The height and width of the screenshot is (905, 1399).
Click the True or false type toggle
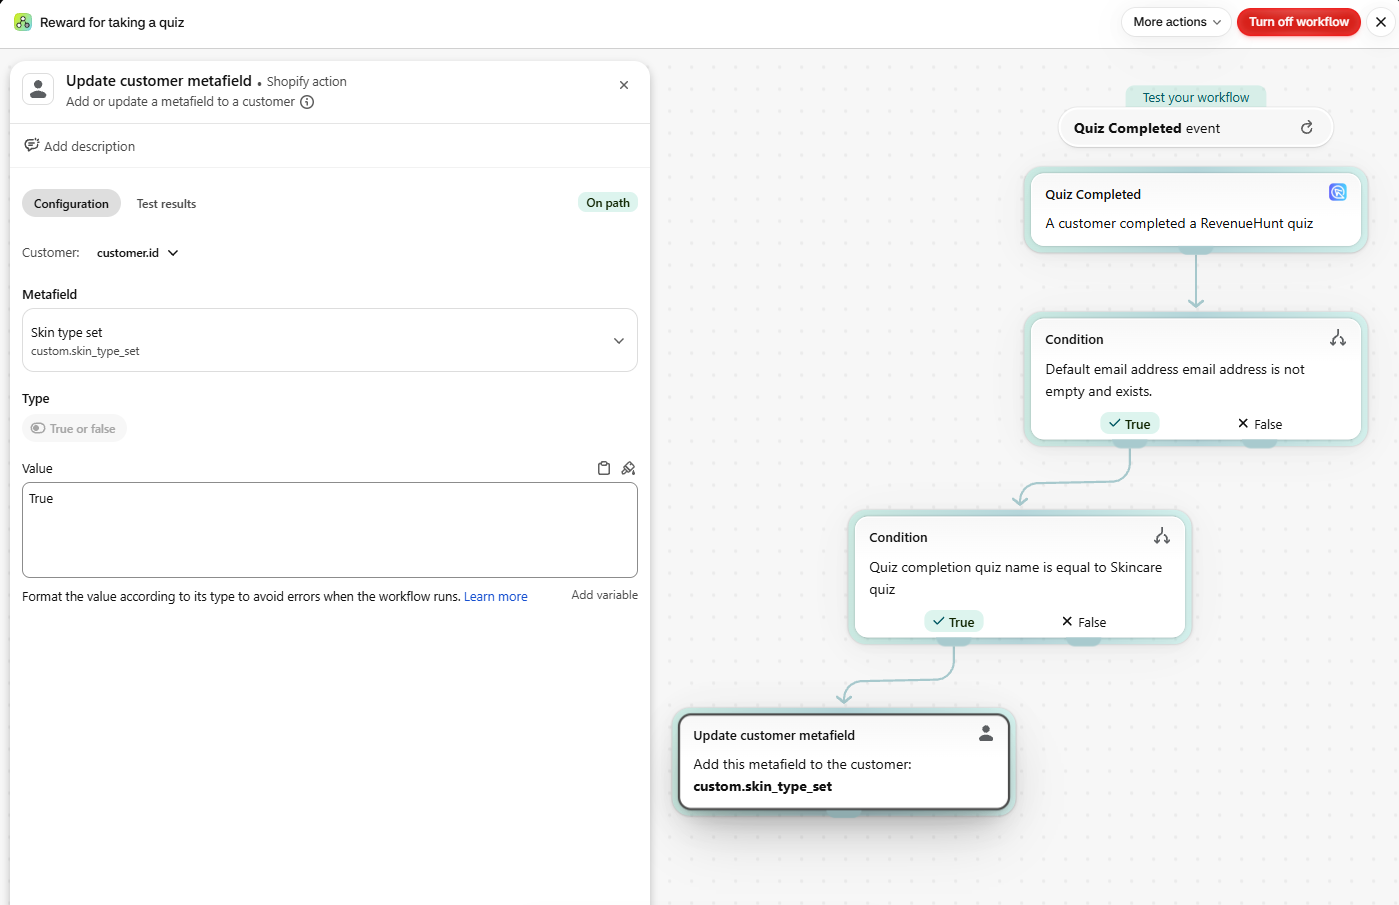coord(74,428)
